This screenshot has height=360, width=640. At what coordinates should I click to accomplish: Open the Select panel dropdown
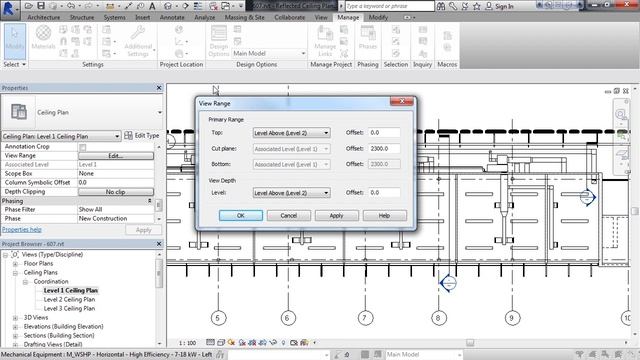[x=15, y=64]
